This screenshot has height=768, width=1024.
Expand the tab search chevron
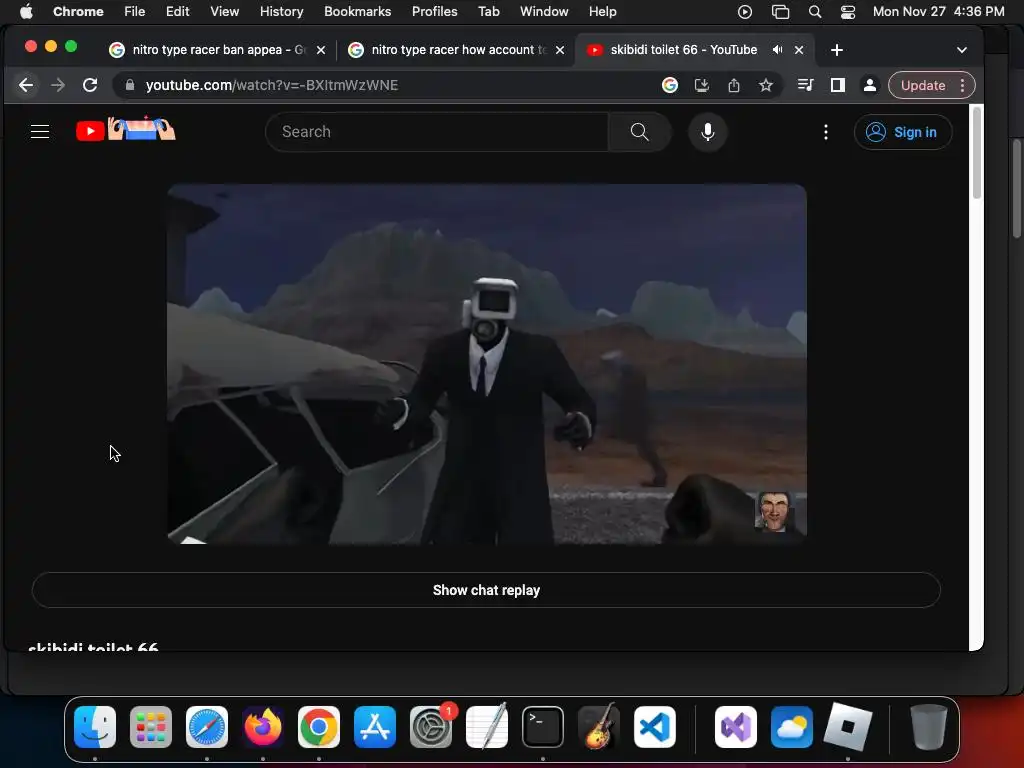[x=961, y=50]
